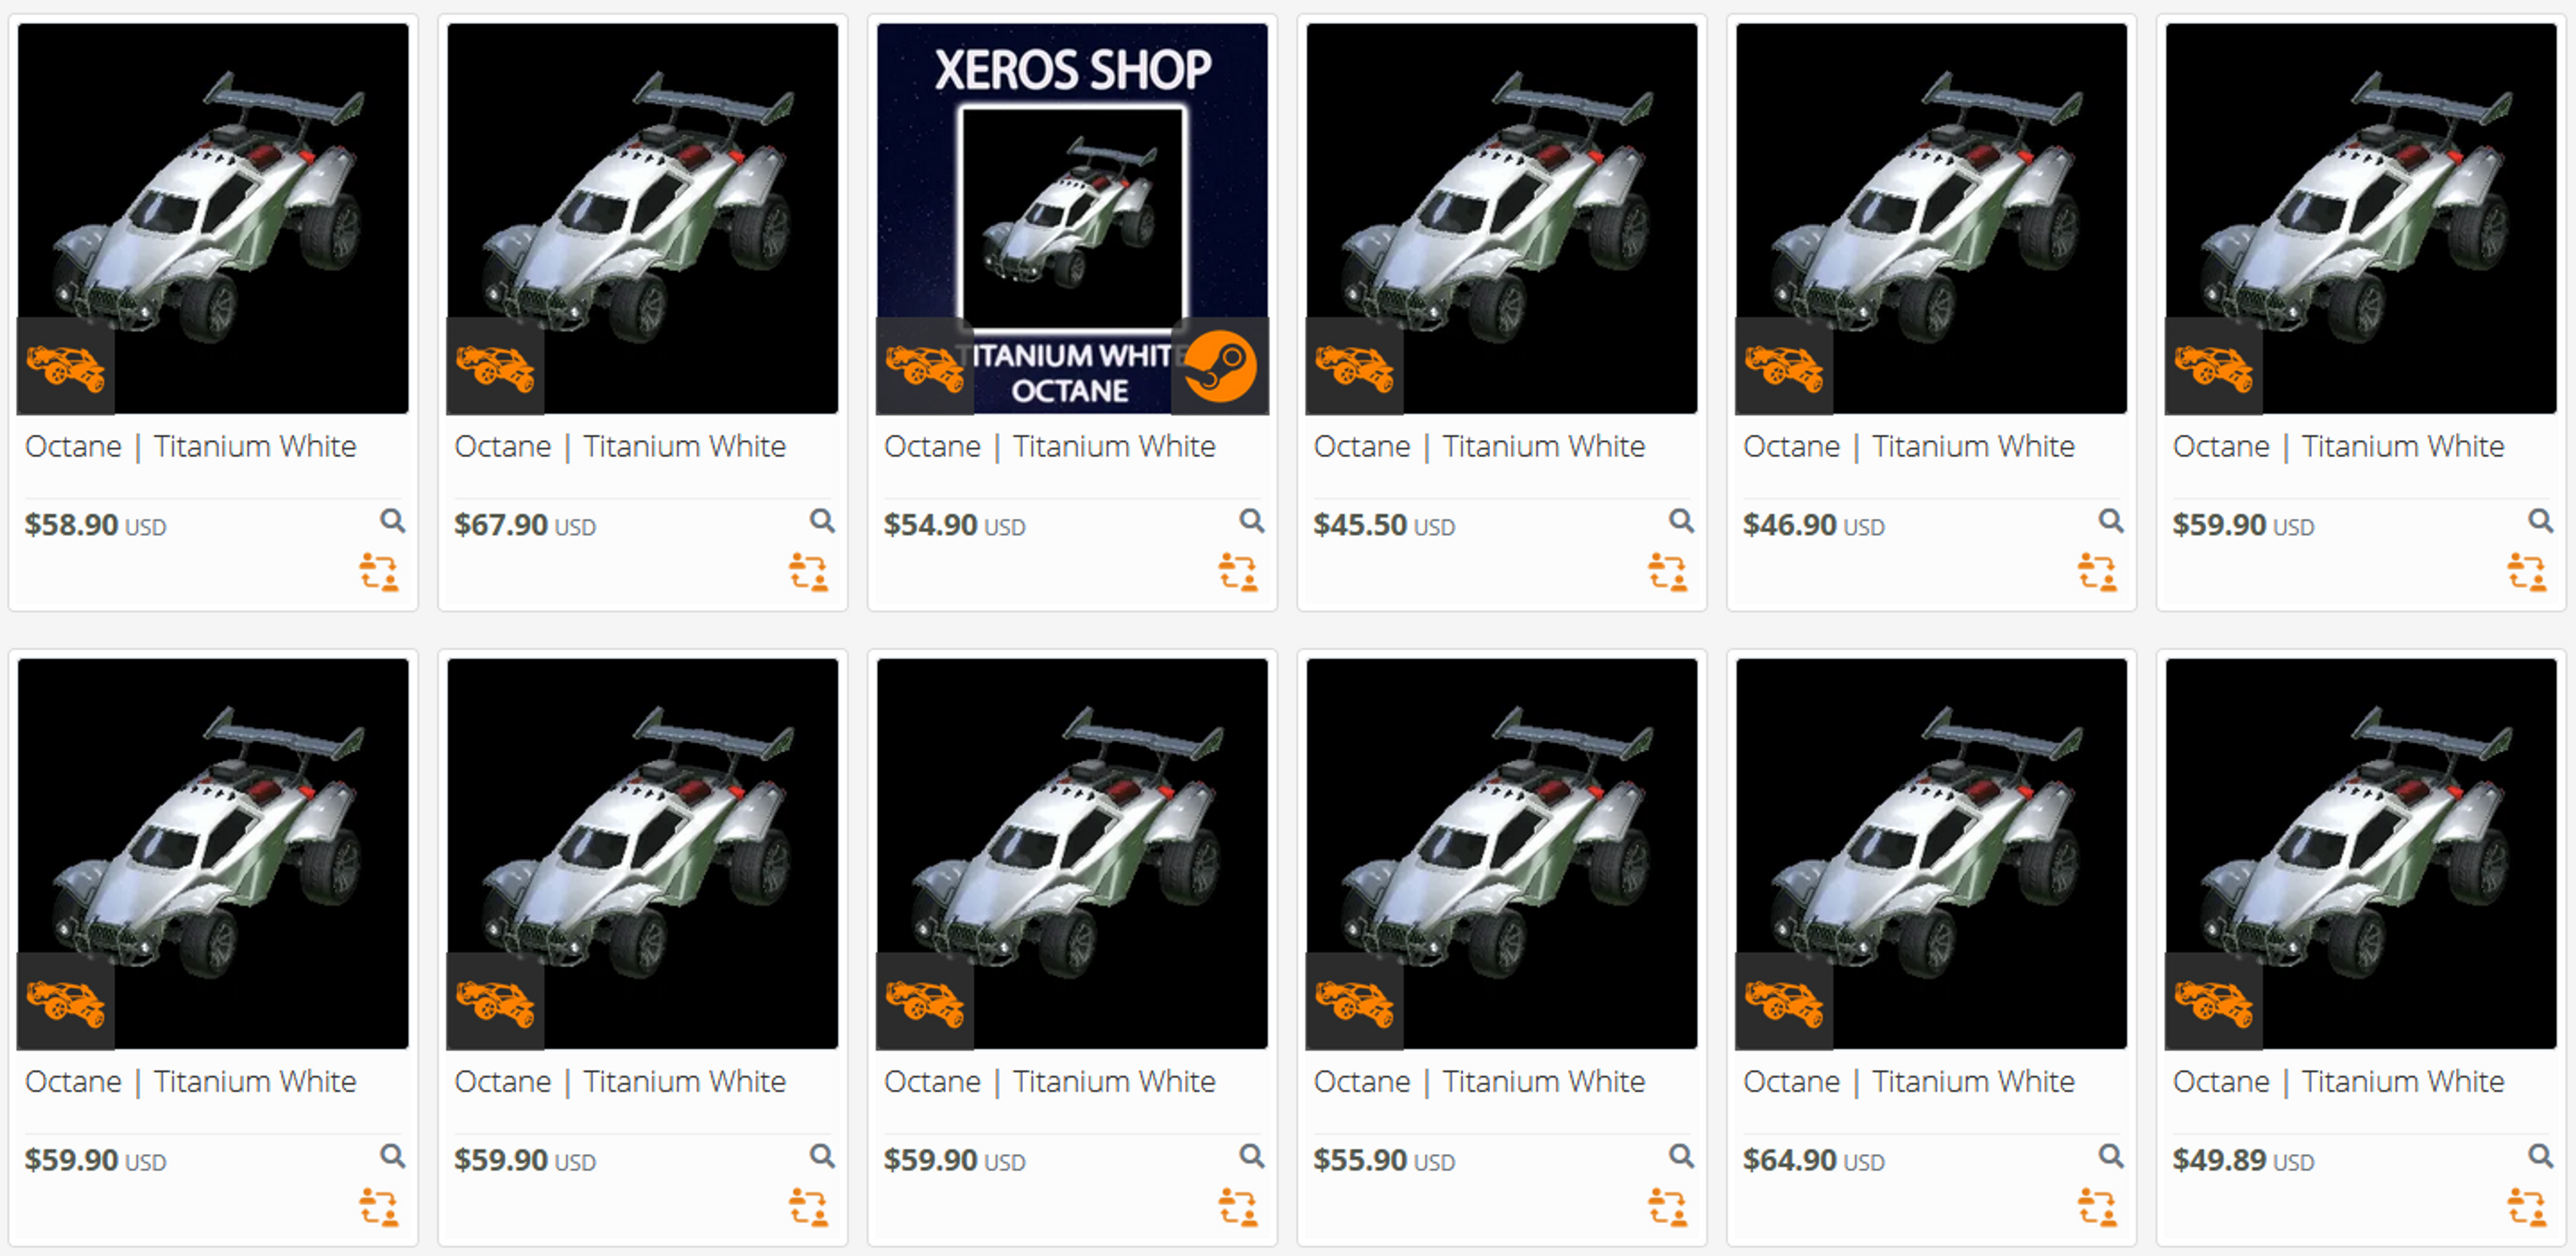Image resolution: width=2576 pixels, height=1256 pixels.
Task: Open the $45.50 Octane car image
Action: click(x=1502, y=218)
